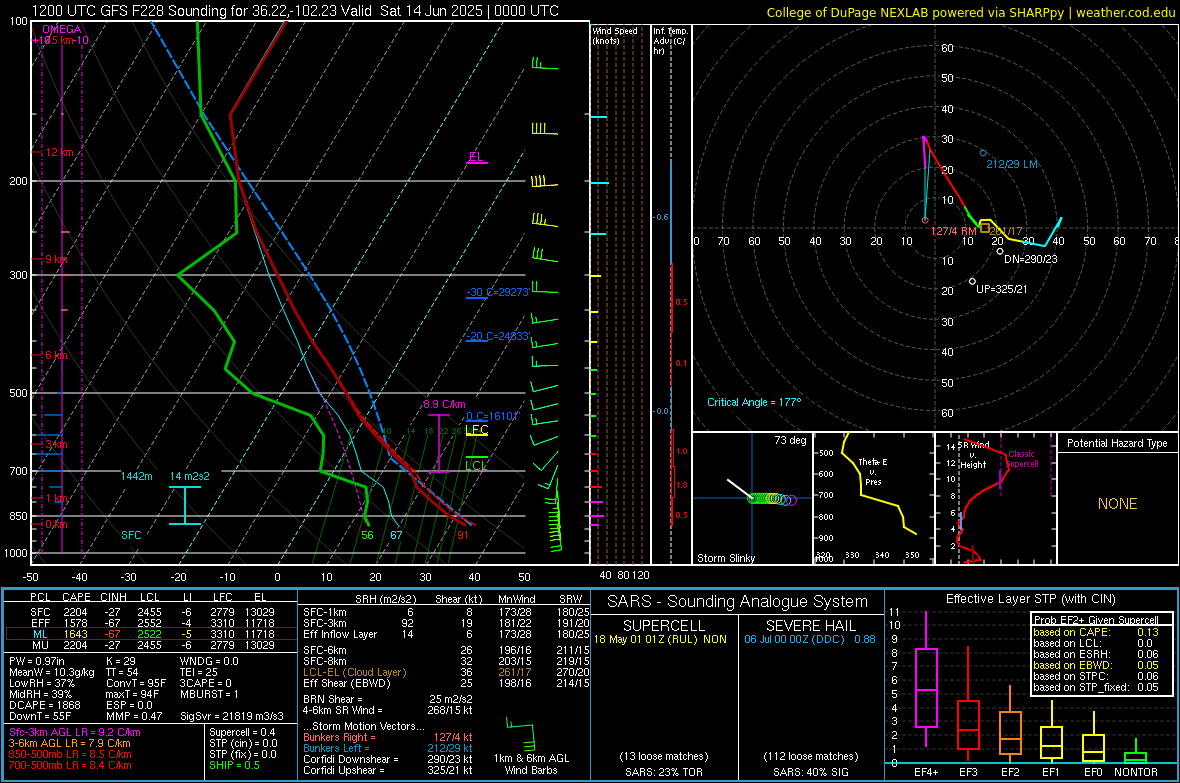Click the 1km & 6km AGL wind barbs icon
Screen dimensions: 1180x783
click(519, 736)
